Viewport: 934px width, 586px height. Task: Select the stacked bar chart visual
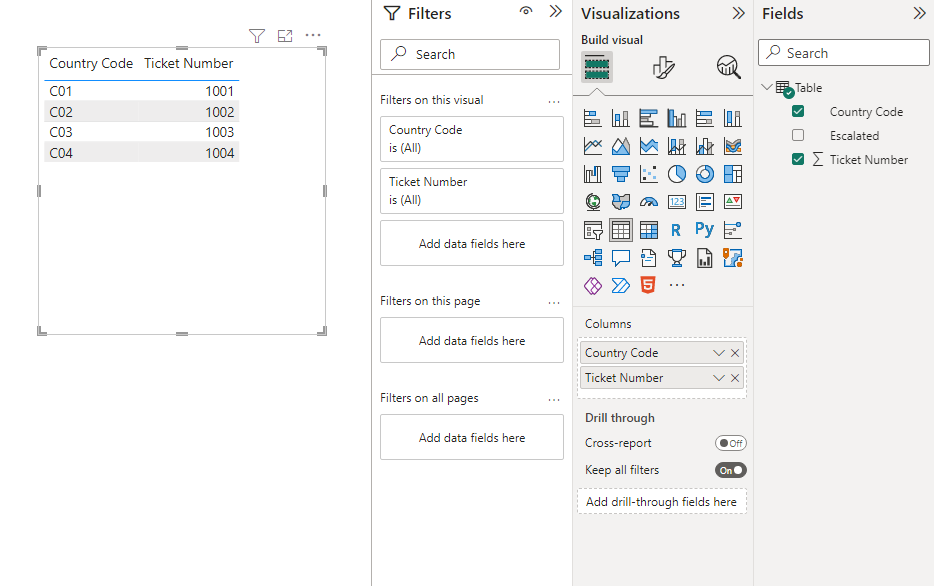click(593, 119)
